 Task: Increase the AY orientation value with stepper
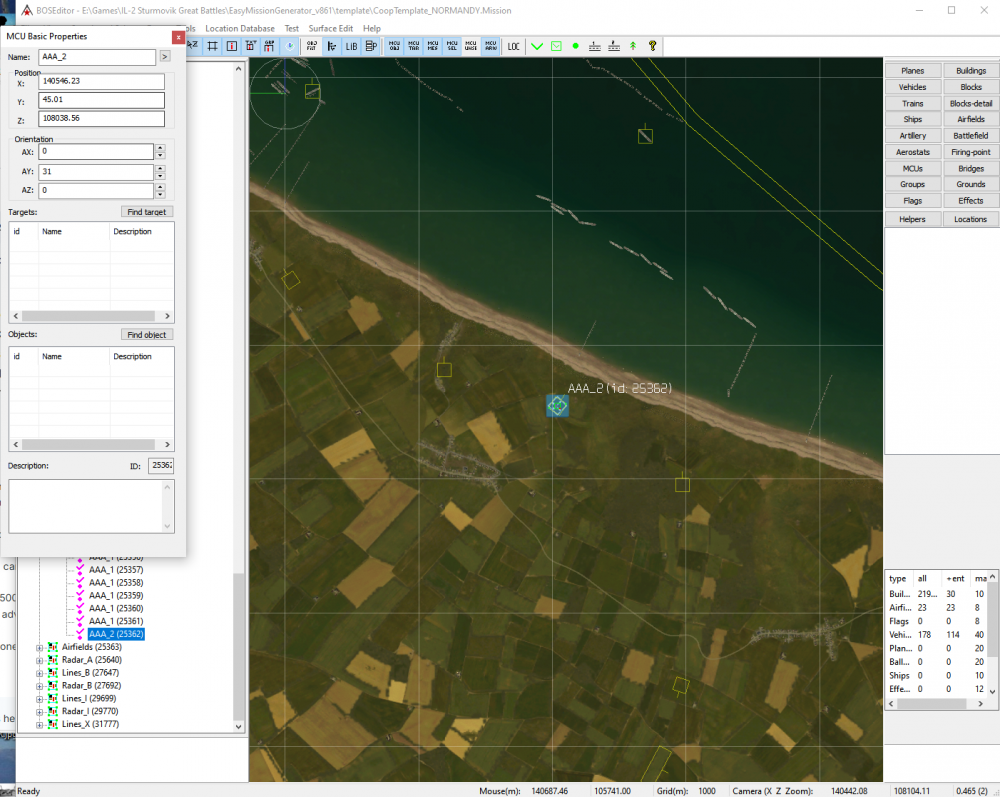(160, 168)
